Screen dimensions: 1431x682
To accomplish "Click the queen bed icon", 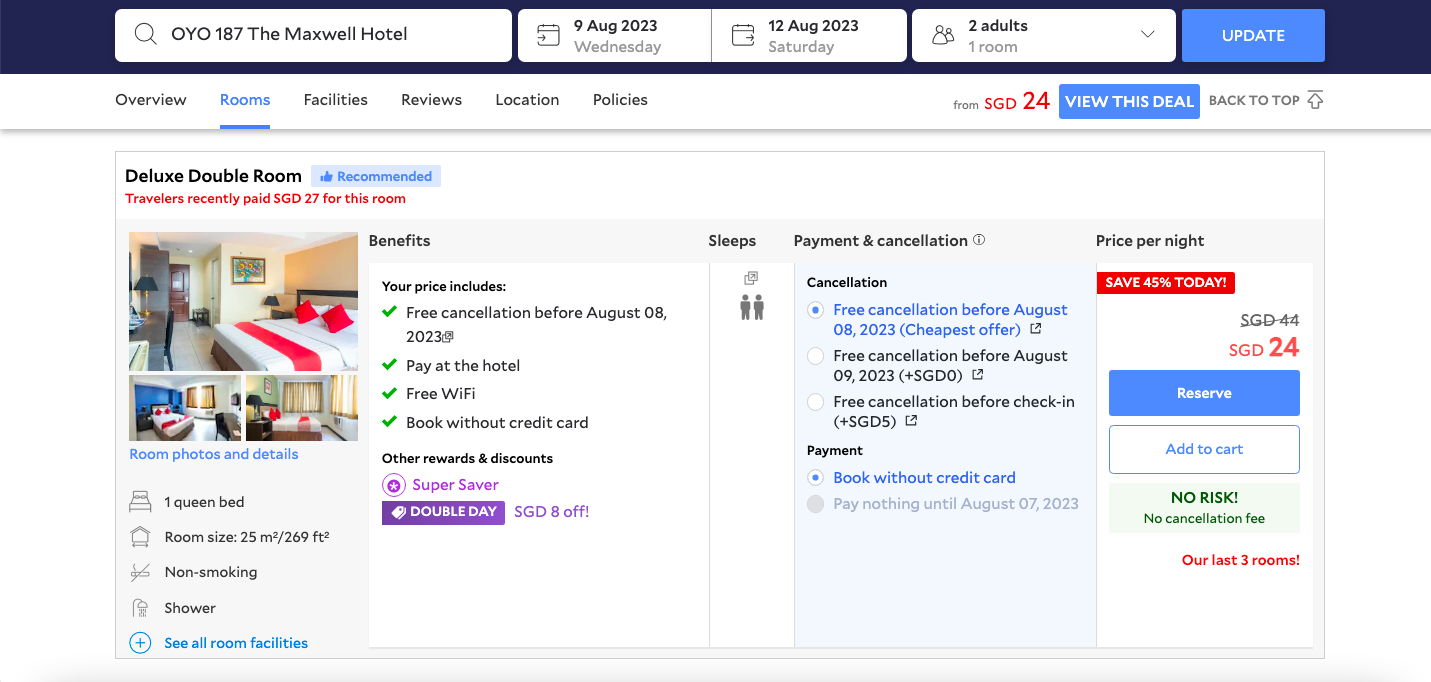I will [x=140, y=502].
